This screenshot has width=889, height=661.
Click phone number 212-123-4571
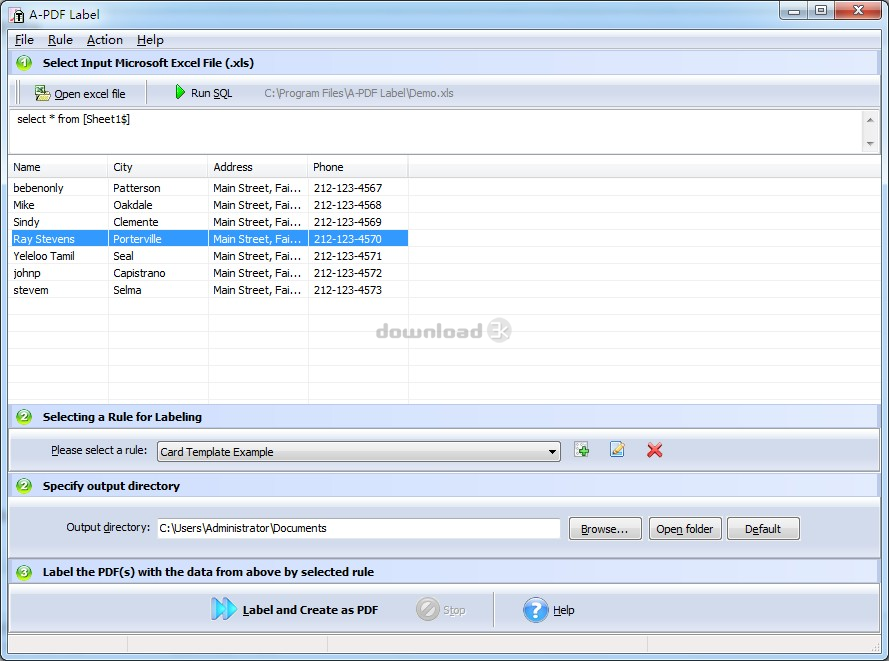click(348, 256)
